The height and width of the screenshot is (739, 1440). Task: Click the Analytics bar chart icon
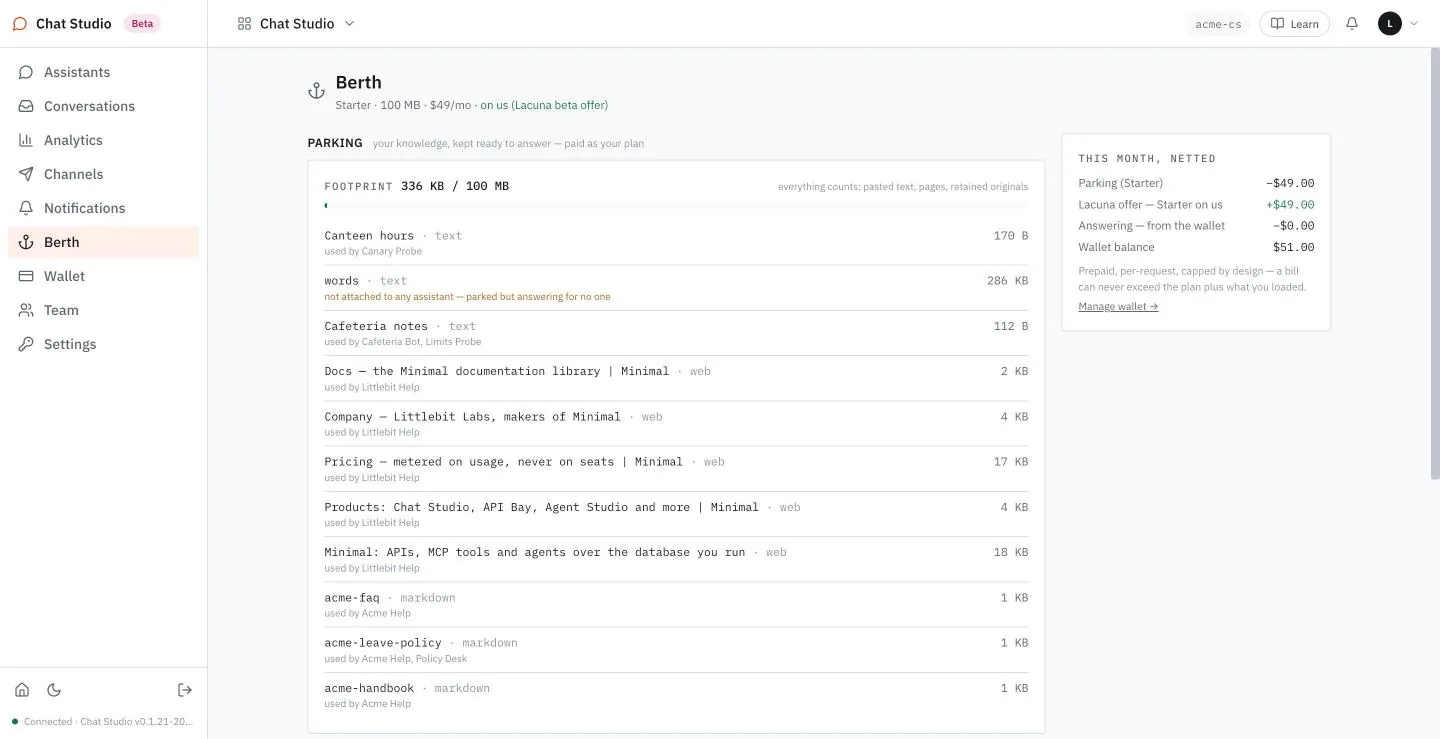click(26, 140)
